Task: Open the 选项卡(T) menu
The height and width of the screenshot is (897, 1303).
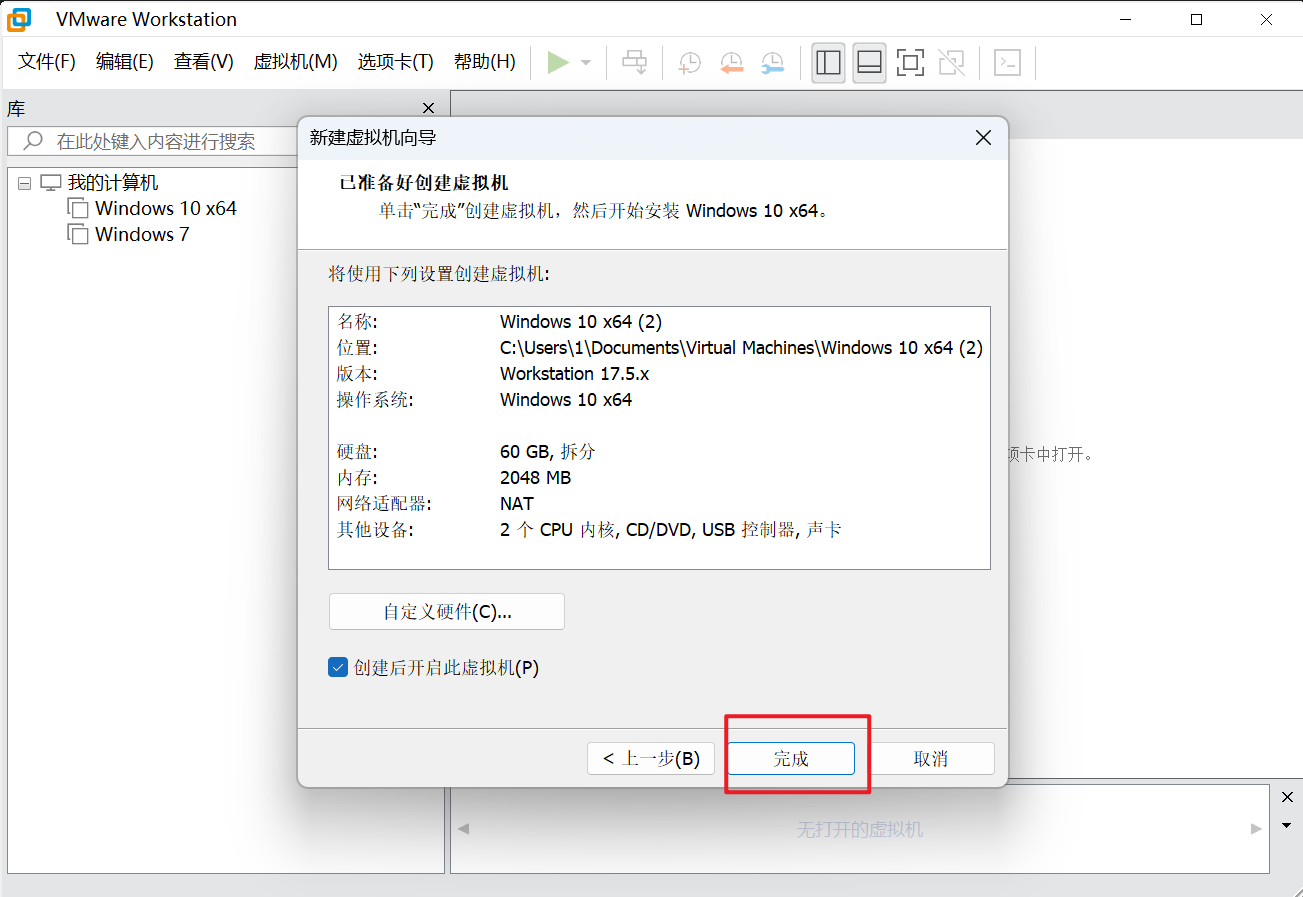Action: pos(396,62)
